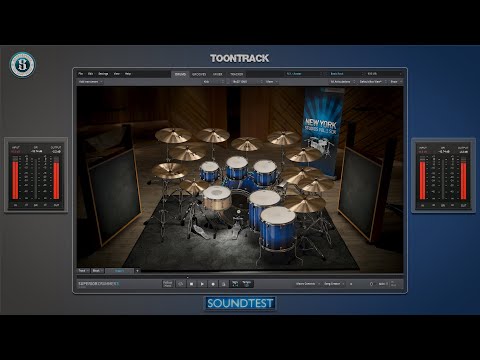The image size is (480, 360).
Task: Toggle Follow Host button
Action: point(168,284)
